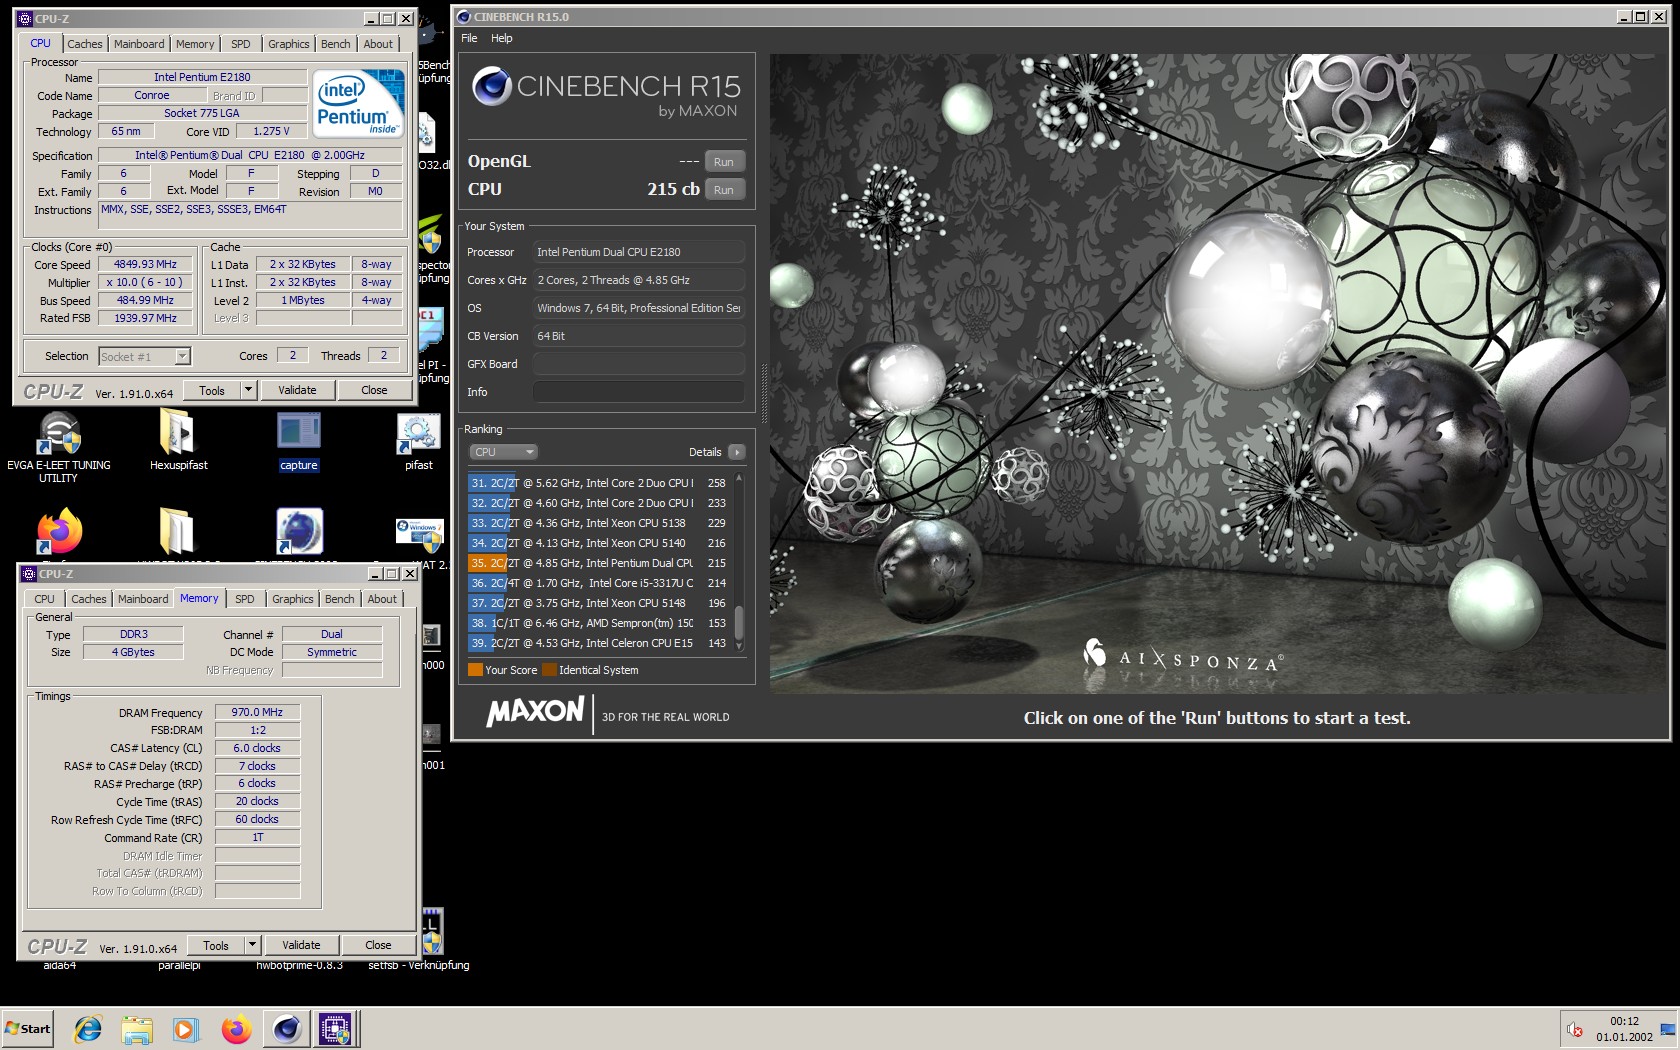Open Bench tab in upper CPU-Z

point(336,44)
